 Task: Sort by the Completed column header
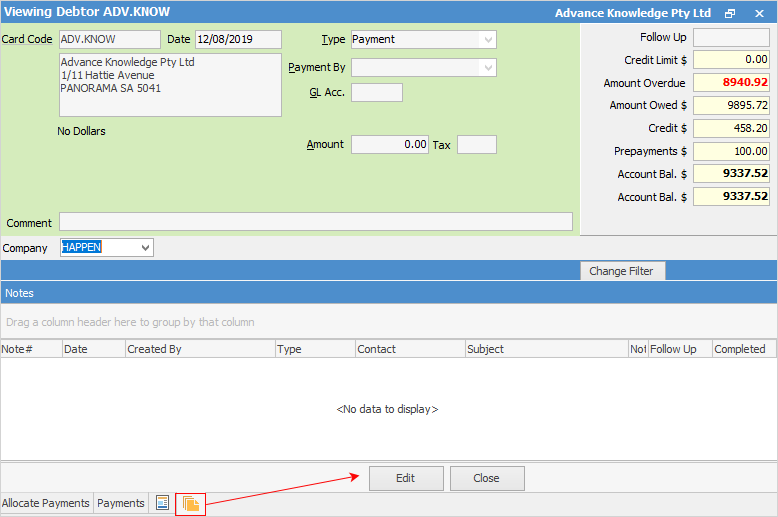pyautogui.click(x=744, y=349)
